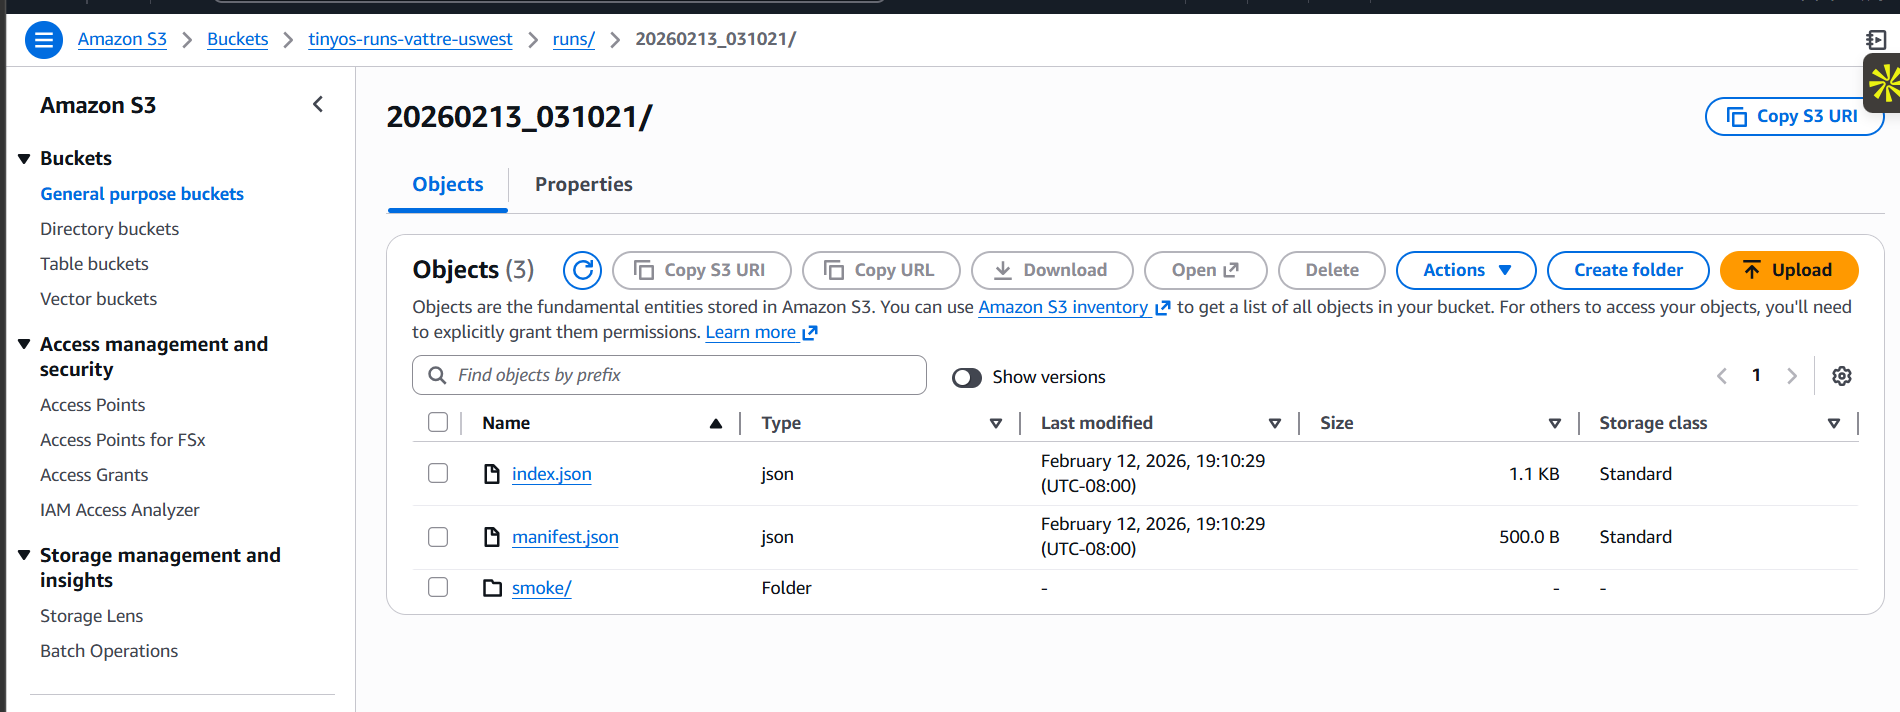Select all objects checkbox in header

pyautogui.click(x=438, y=422)
